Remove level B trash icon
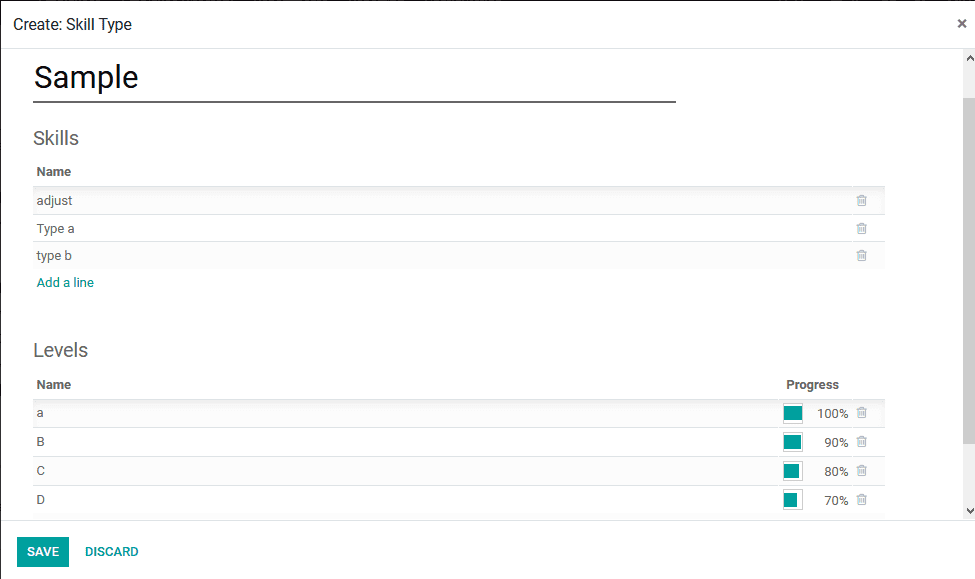 tap(861, 442)
